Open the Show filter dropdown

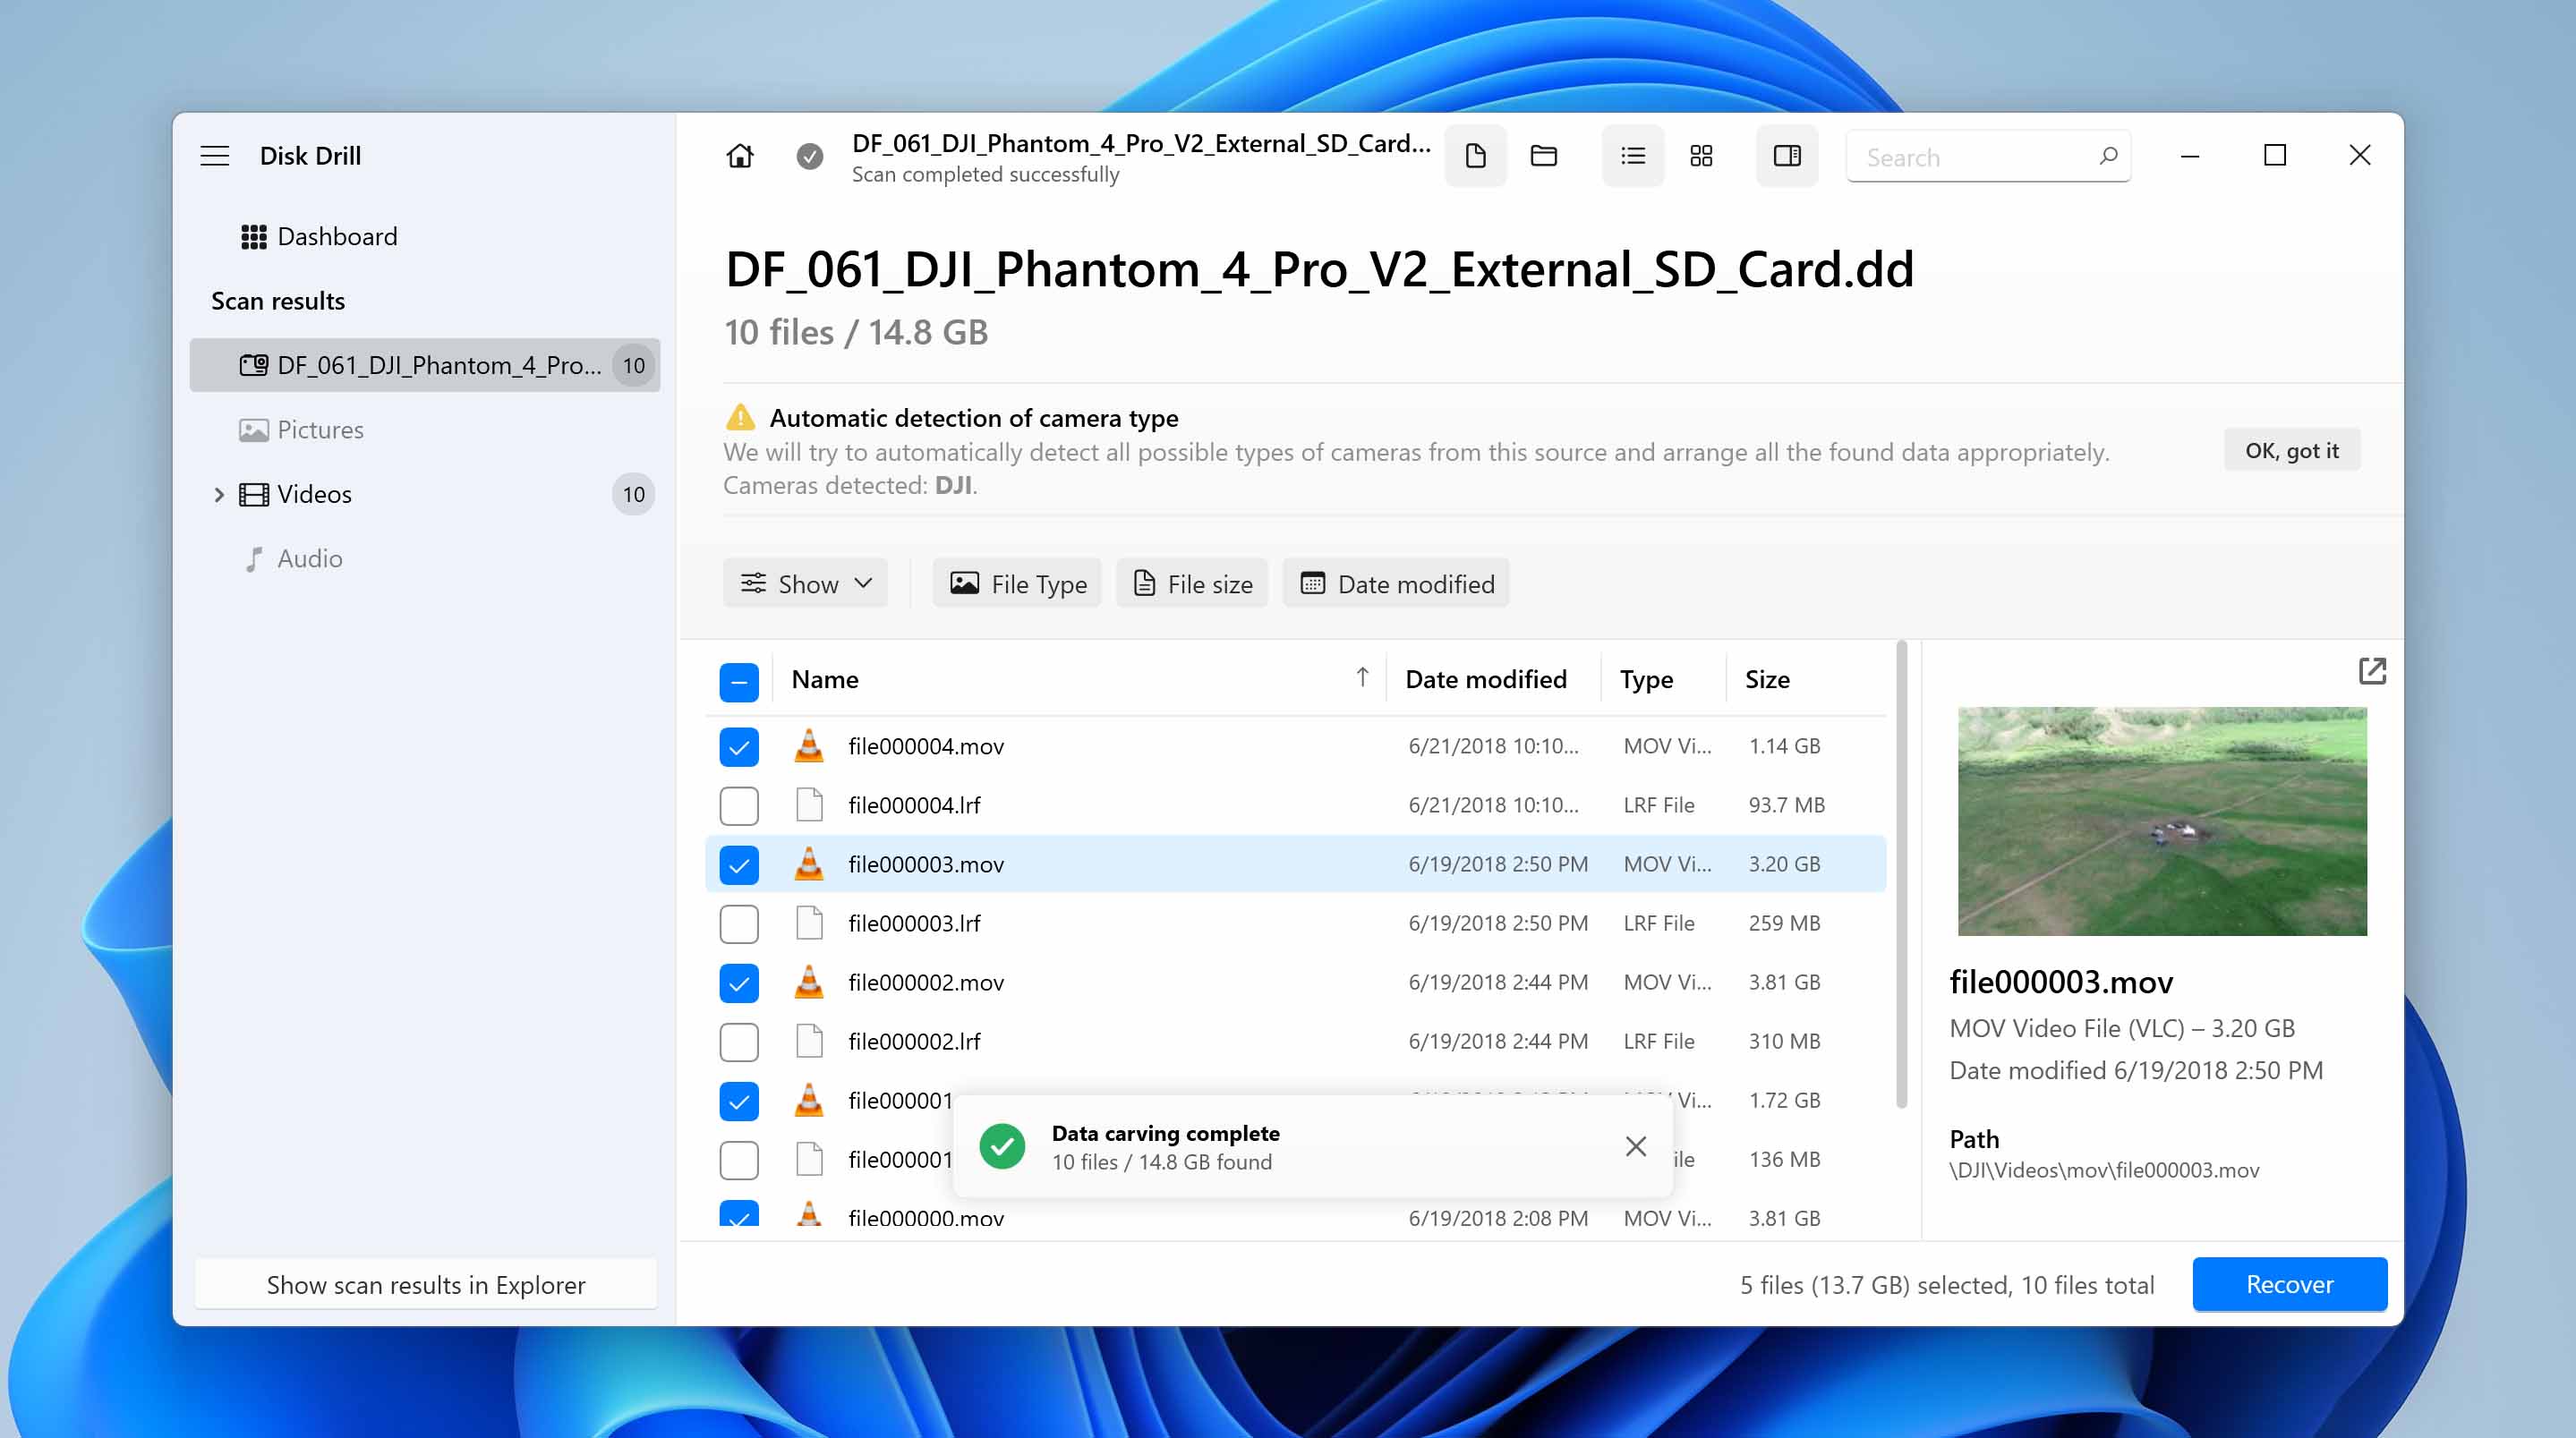805,584
